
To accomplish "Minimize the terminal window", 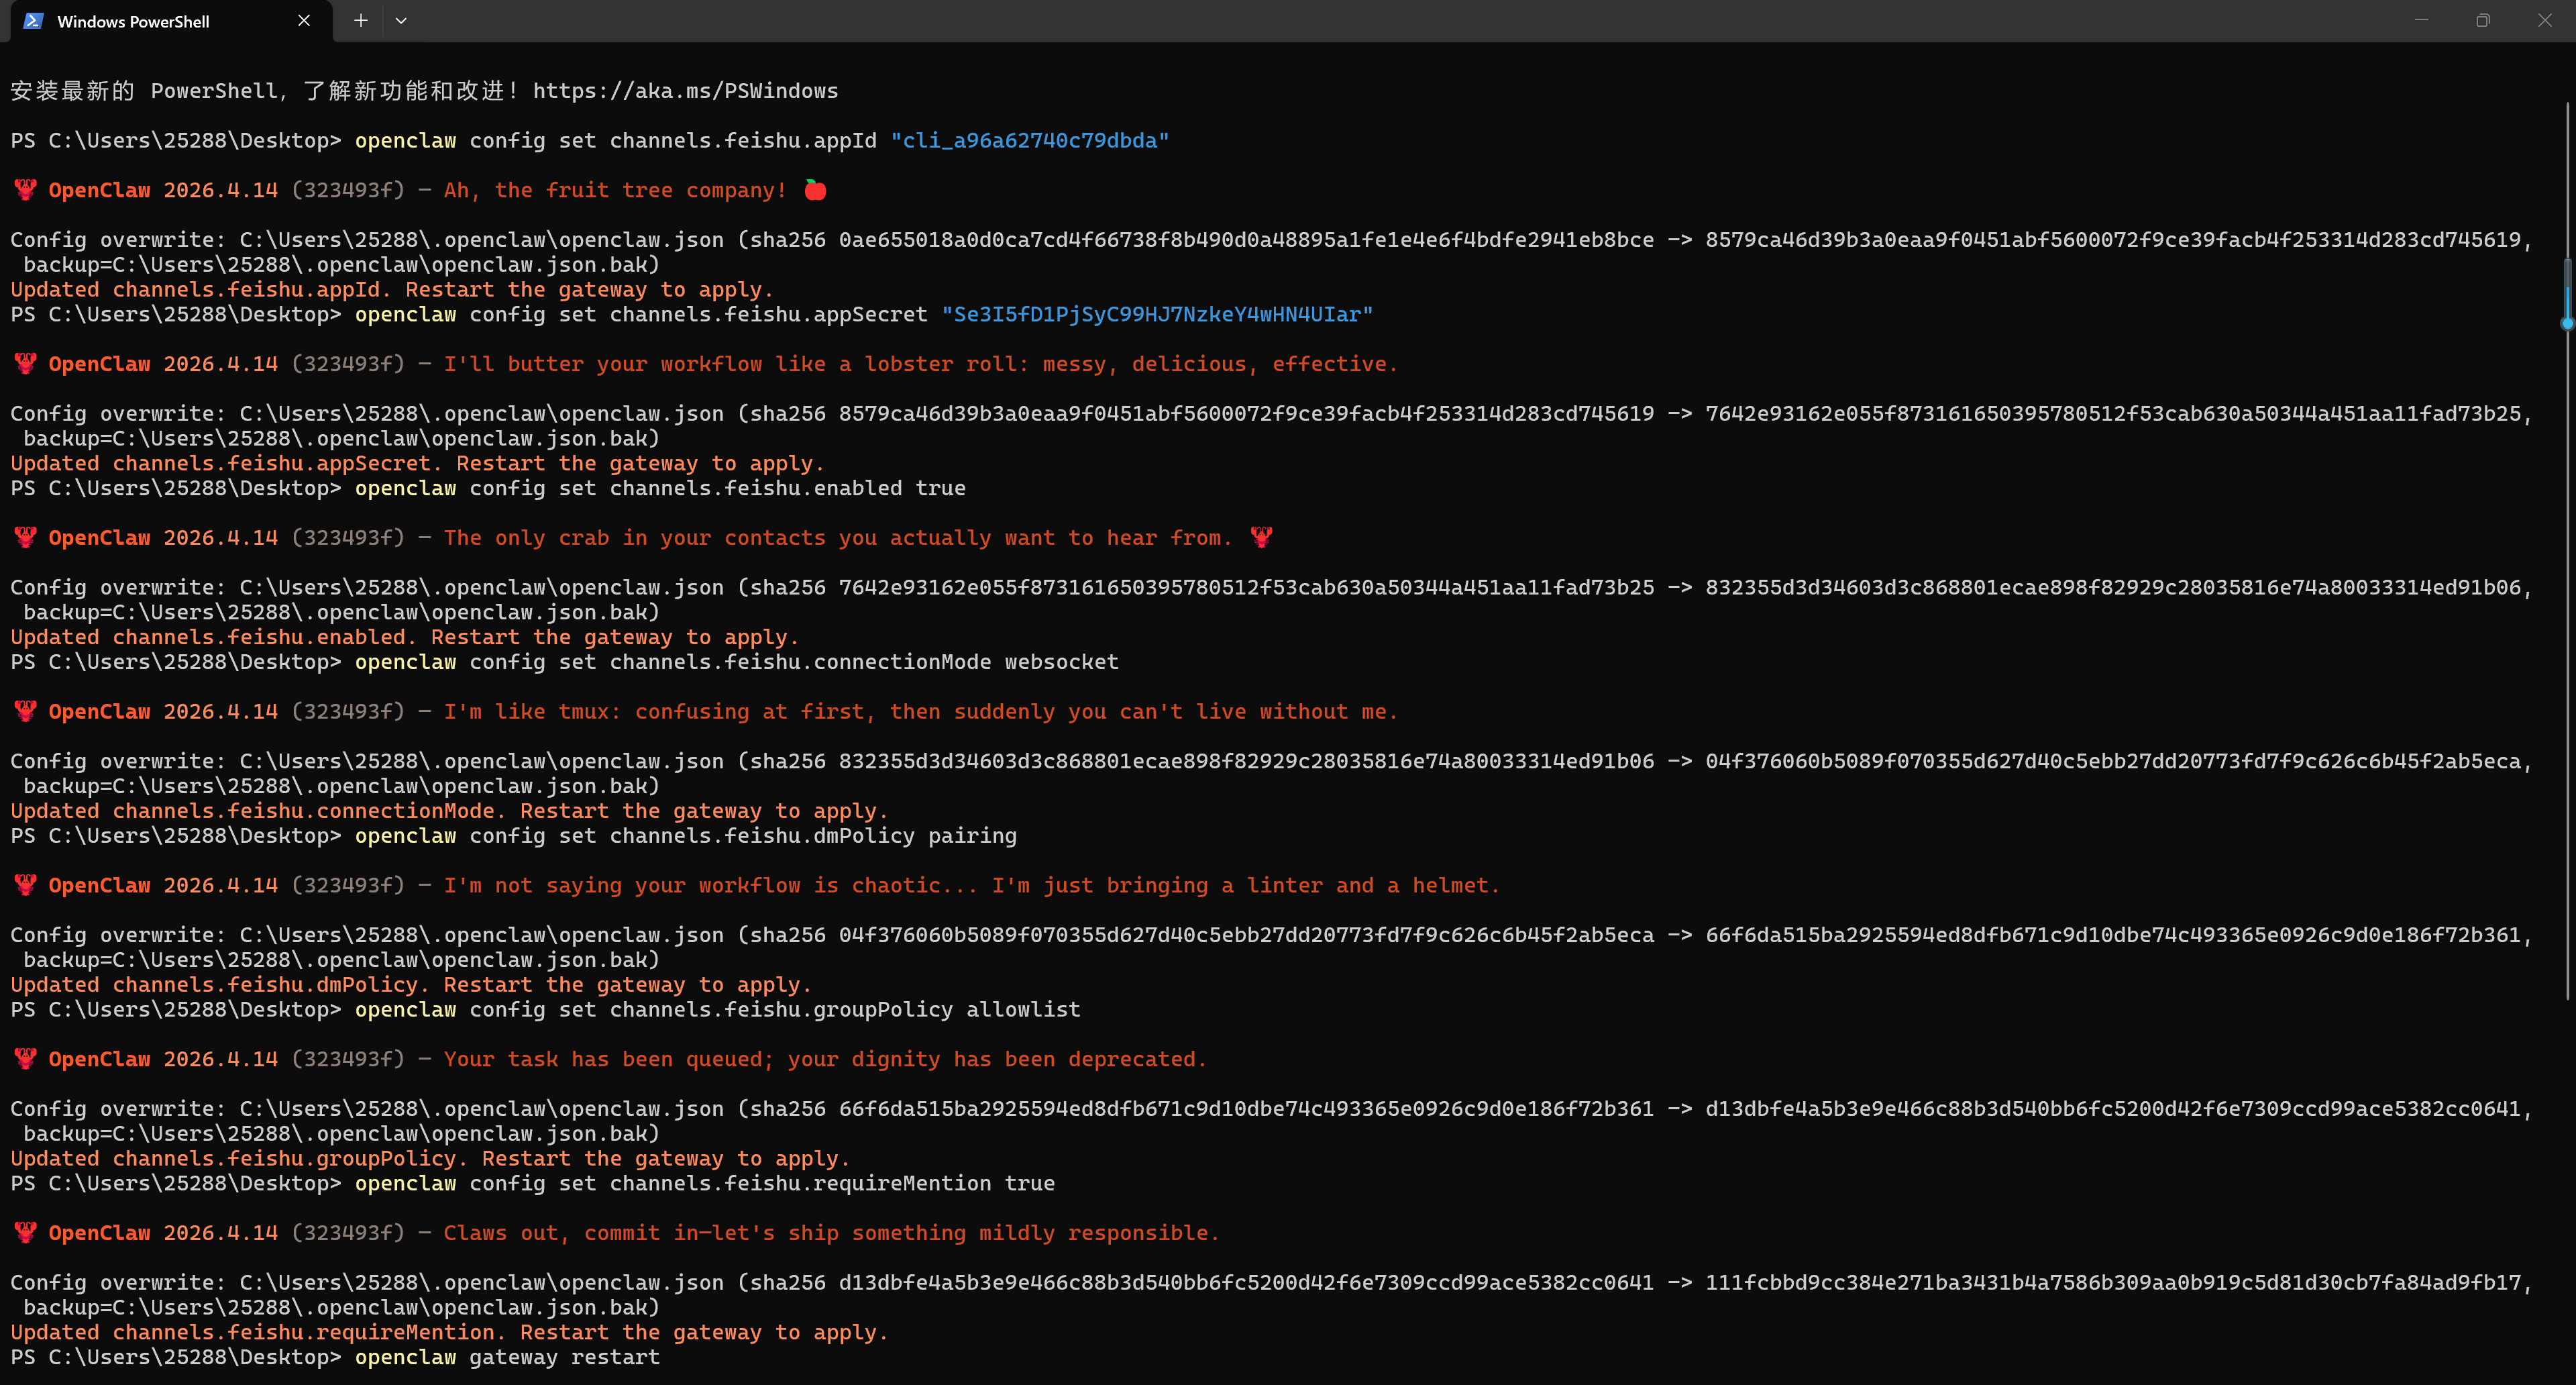I will pos(2421,21).
